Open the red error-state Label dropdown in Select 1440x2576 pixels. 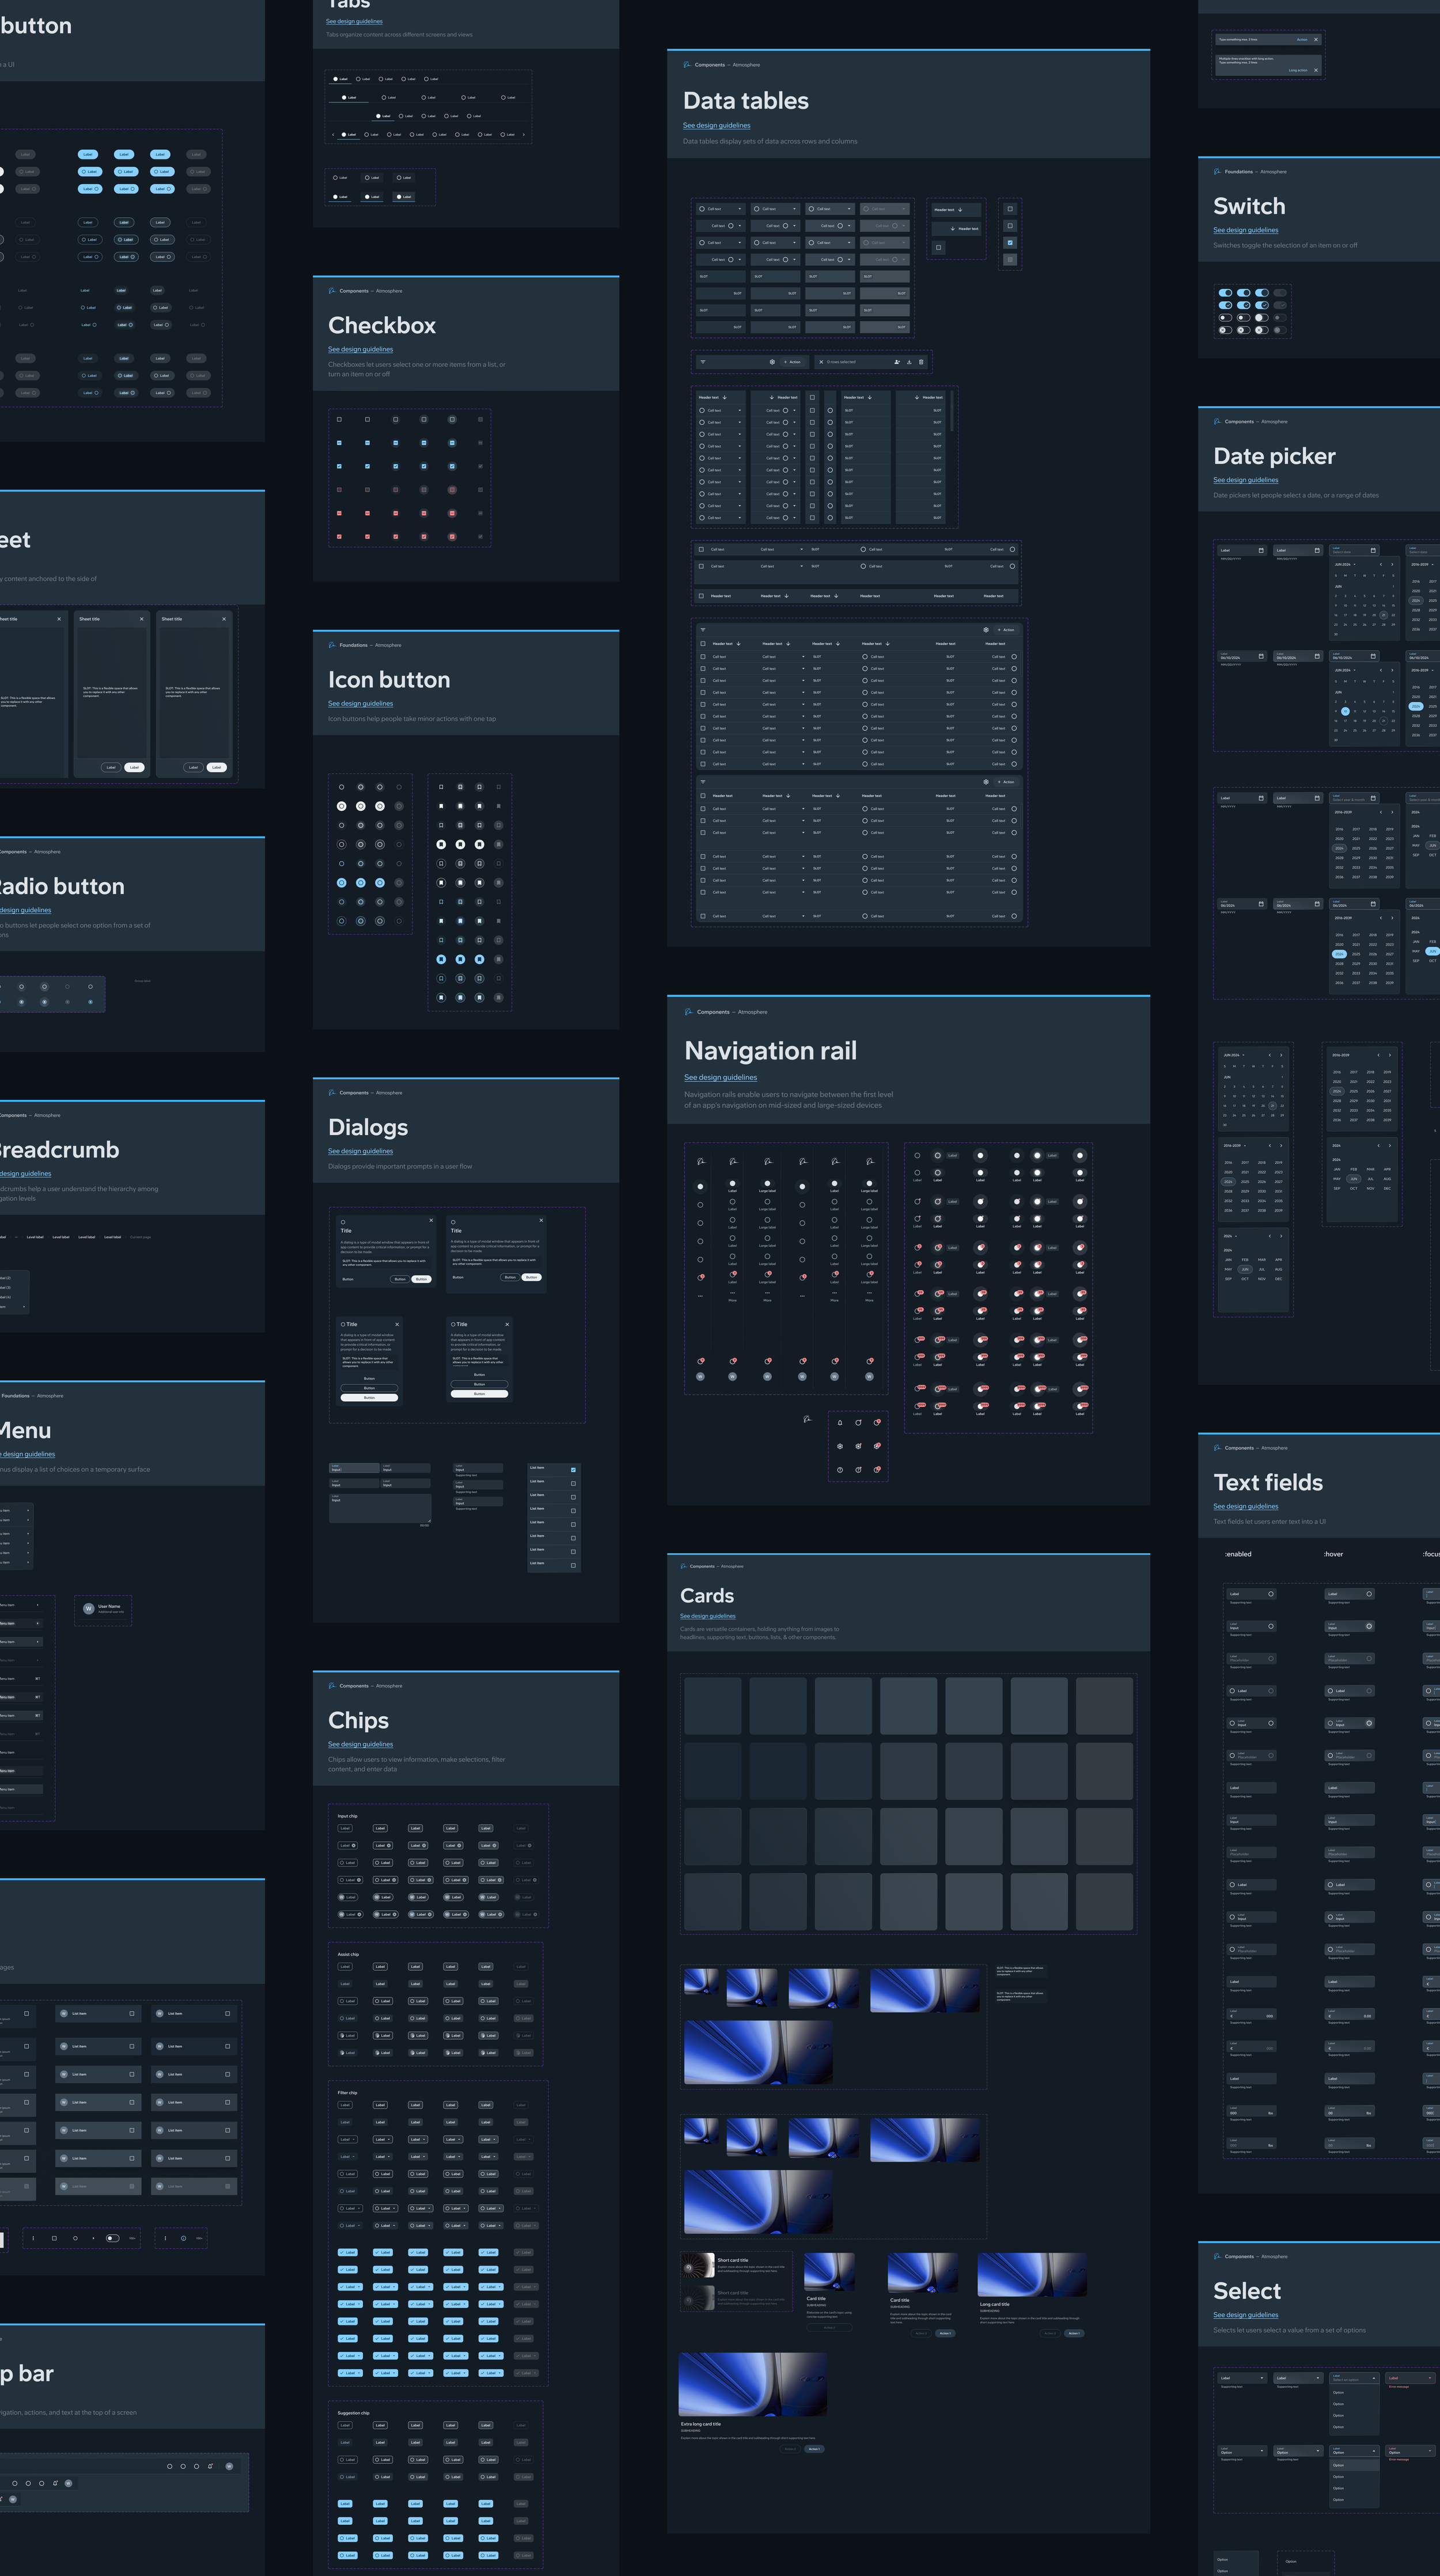[x=1411, y=2378]
